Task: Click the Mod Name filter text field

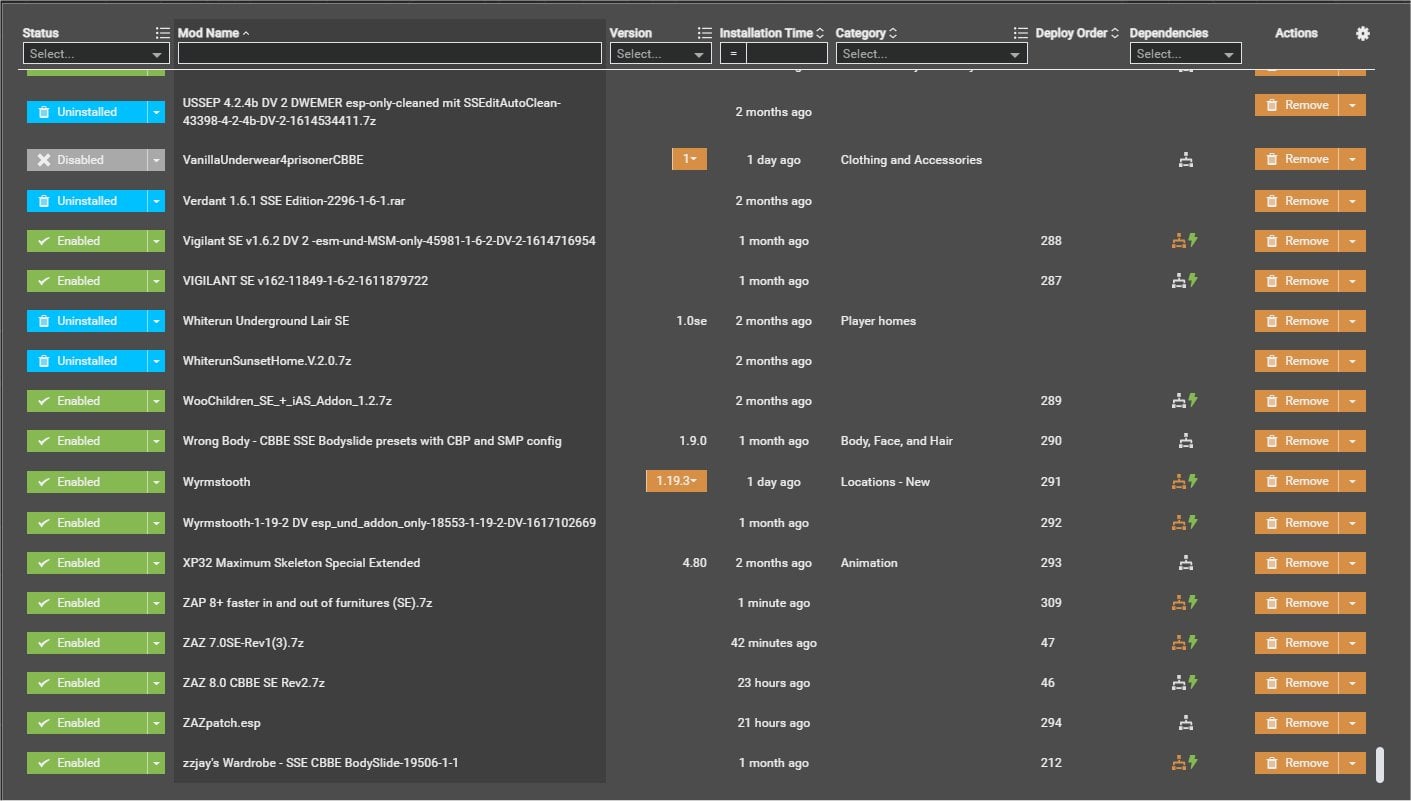Action: (390, 54)
